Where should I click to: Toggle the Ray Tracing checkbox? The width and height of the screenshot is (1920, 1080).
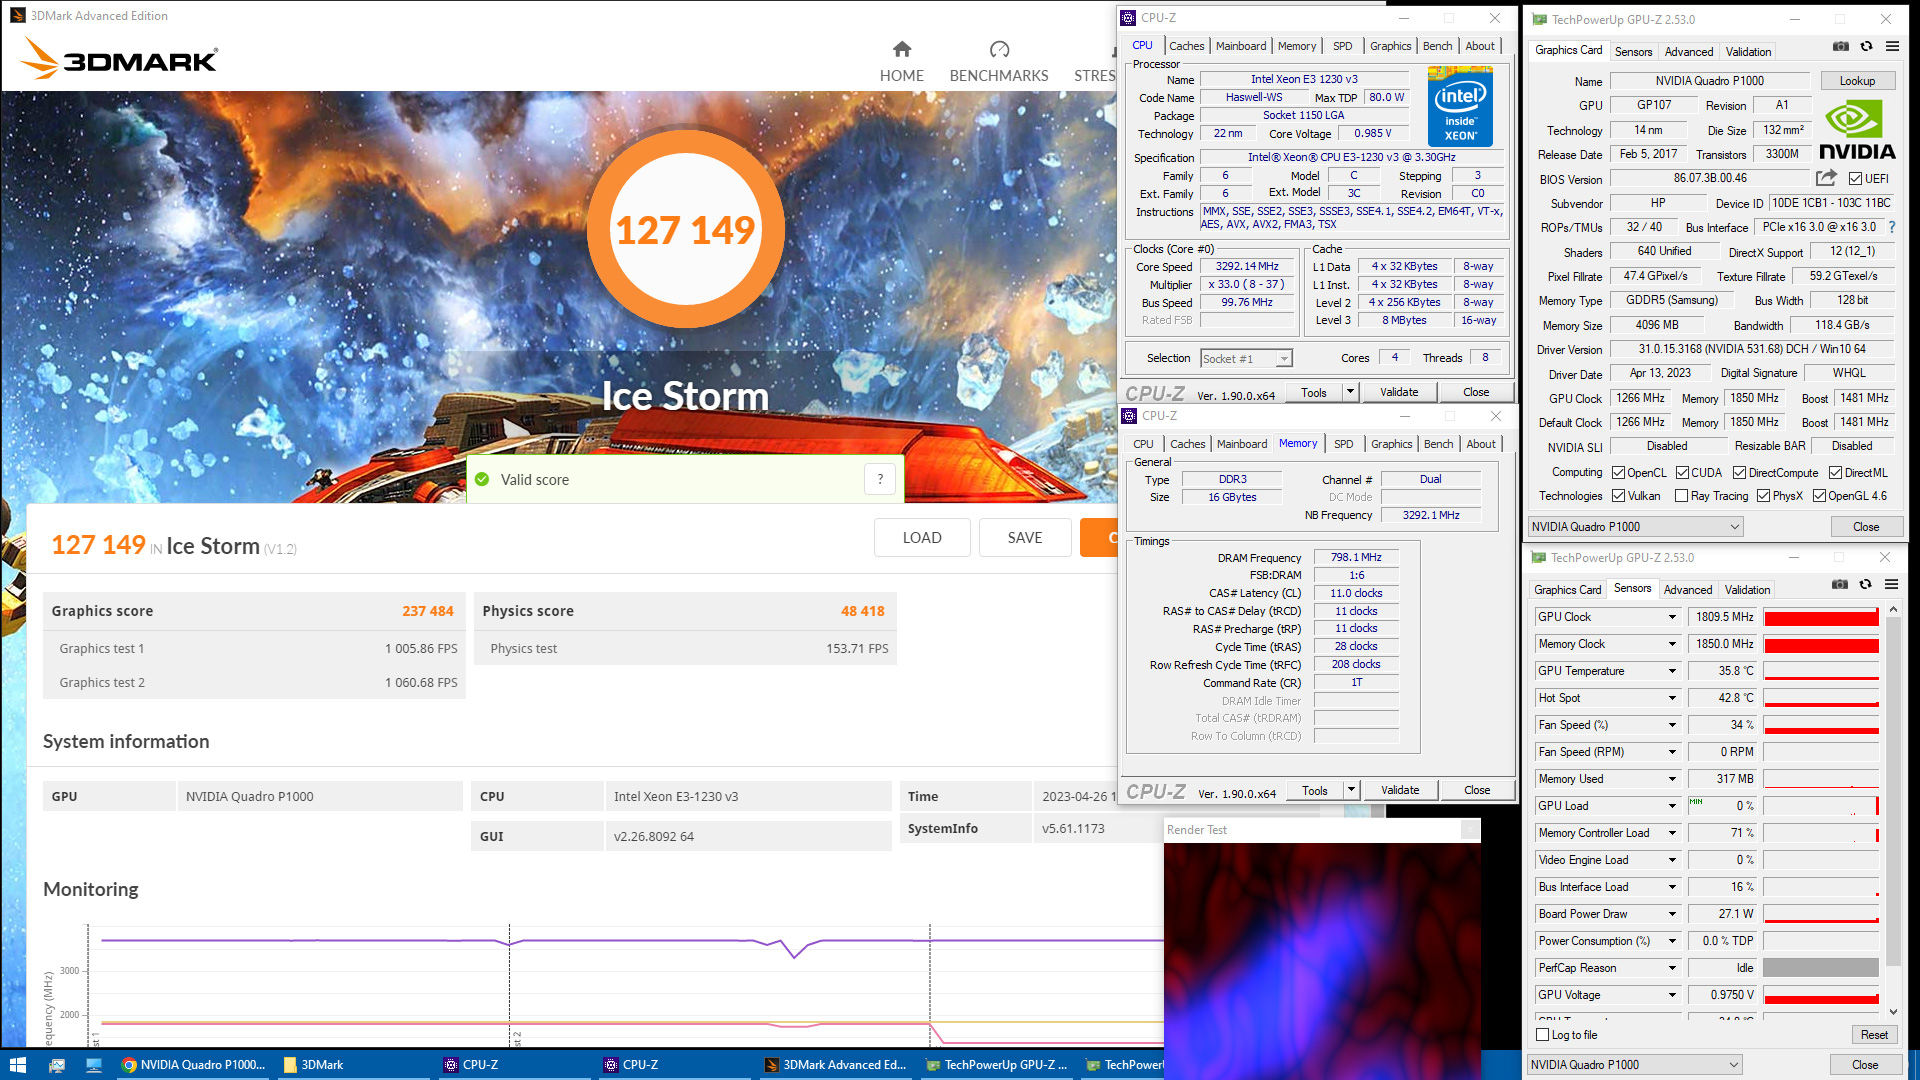[x=1681, y=496]
